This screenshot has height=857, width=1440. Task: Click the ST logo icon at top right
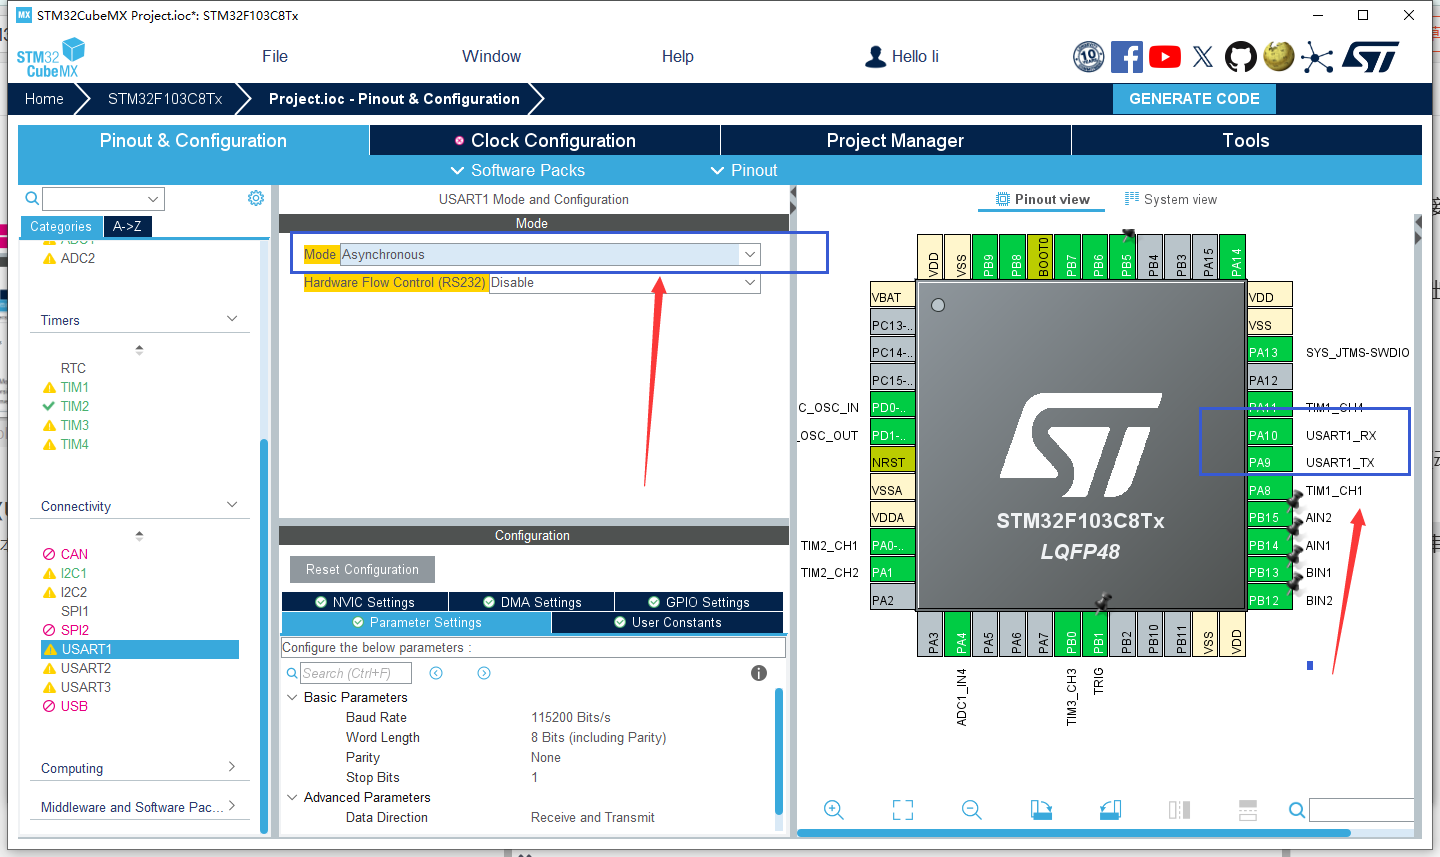point(1371,57)
